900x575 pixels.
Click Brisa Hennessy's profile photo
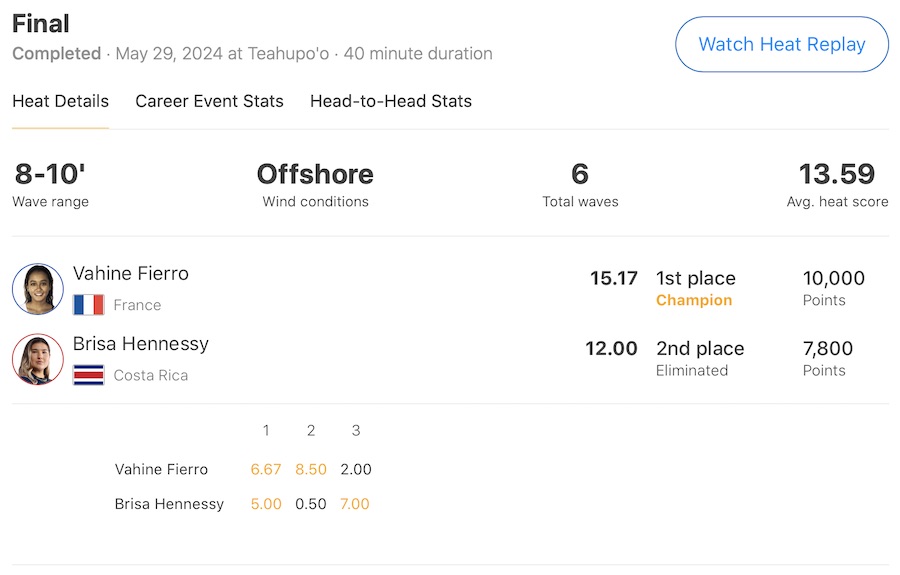pyautogui.click(x=38, y=359)
